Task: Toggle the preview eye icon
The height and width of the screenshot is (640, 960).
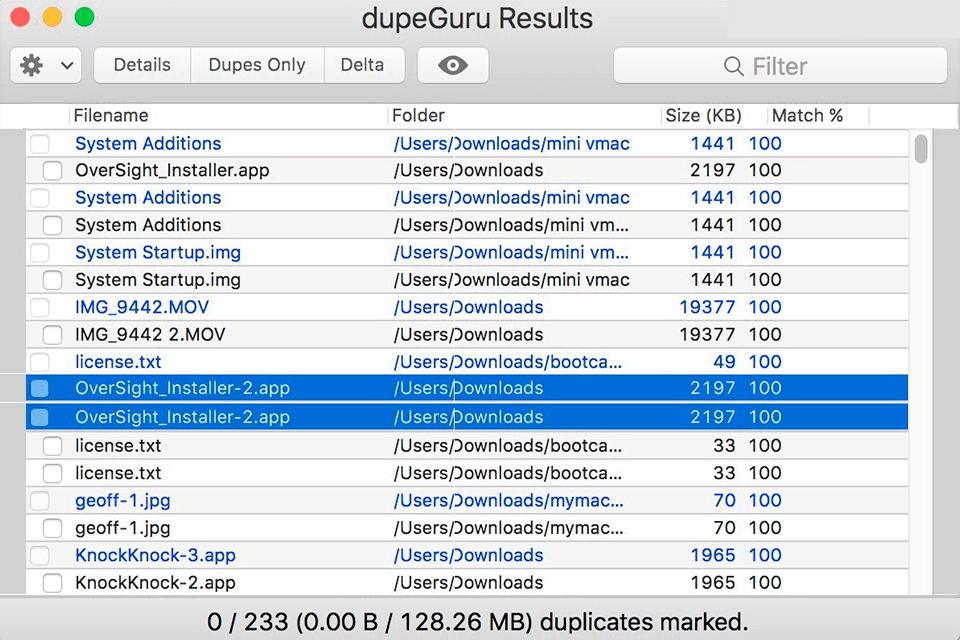Action: 452,64
